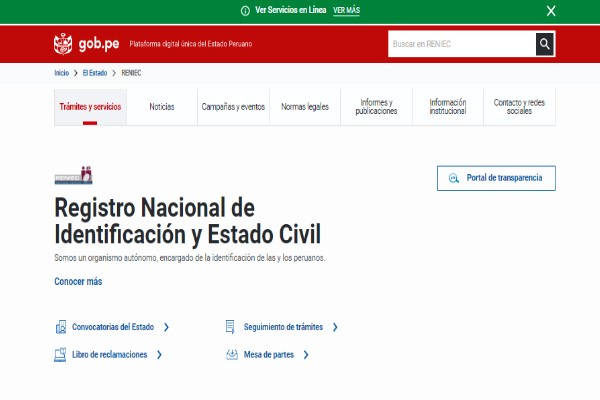Click Convocatorias del Estado icon
Screen dimensions: 600x400
pyautogui.click(x=61, y=327)
